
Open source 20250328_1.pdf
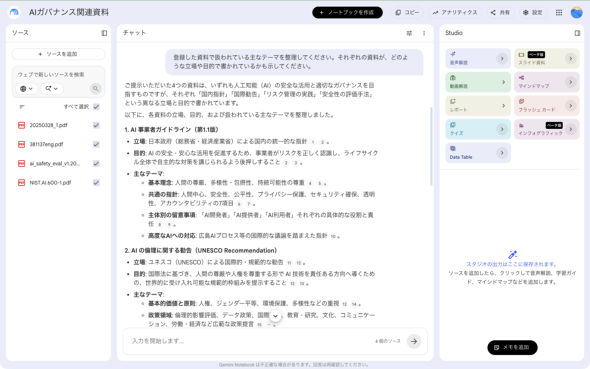(49, 125)
